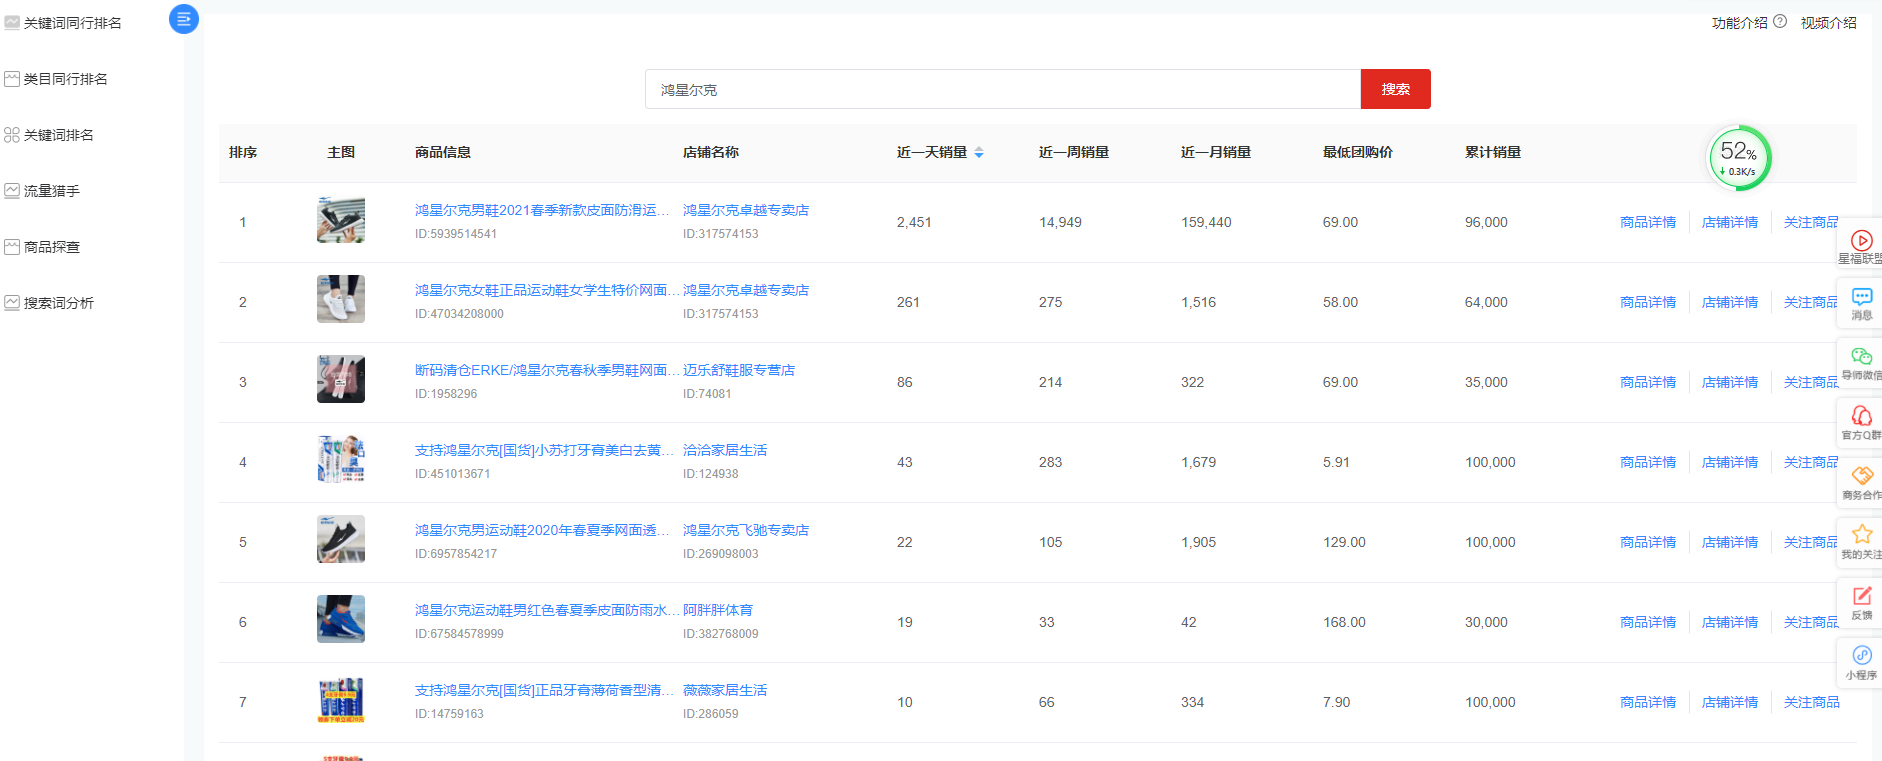Open 关键词排名 sidebar item
1882x761 pixels.
(49, 135)
